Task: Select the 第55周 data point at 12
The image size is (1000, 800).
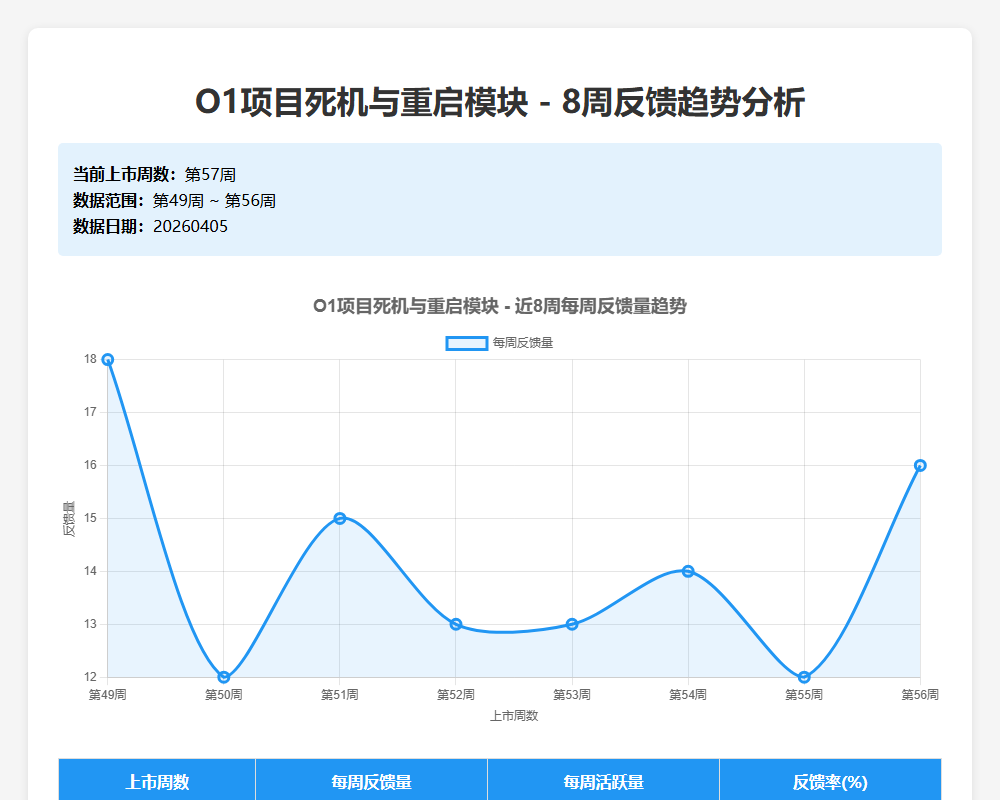Action: point(804,677)
